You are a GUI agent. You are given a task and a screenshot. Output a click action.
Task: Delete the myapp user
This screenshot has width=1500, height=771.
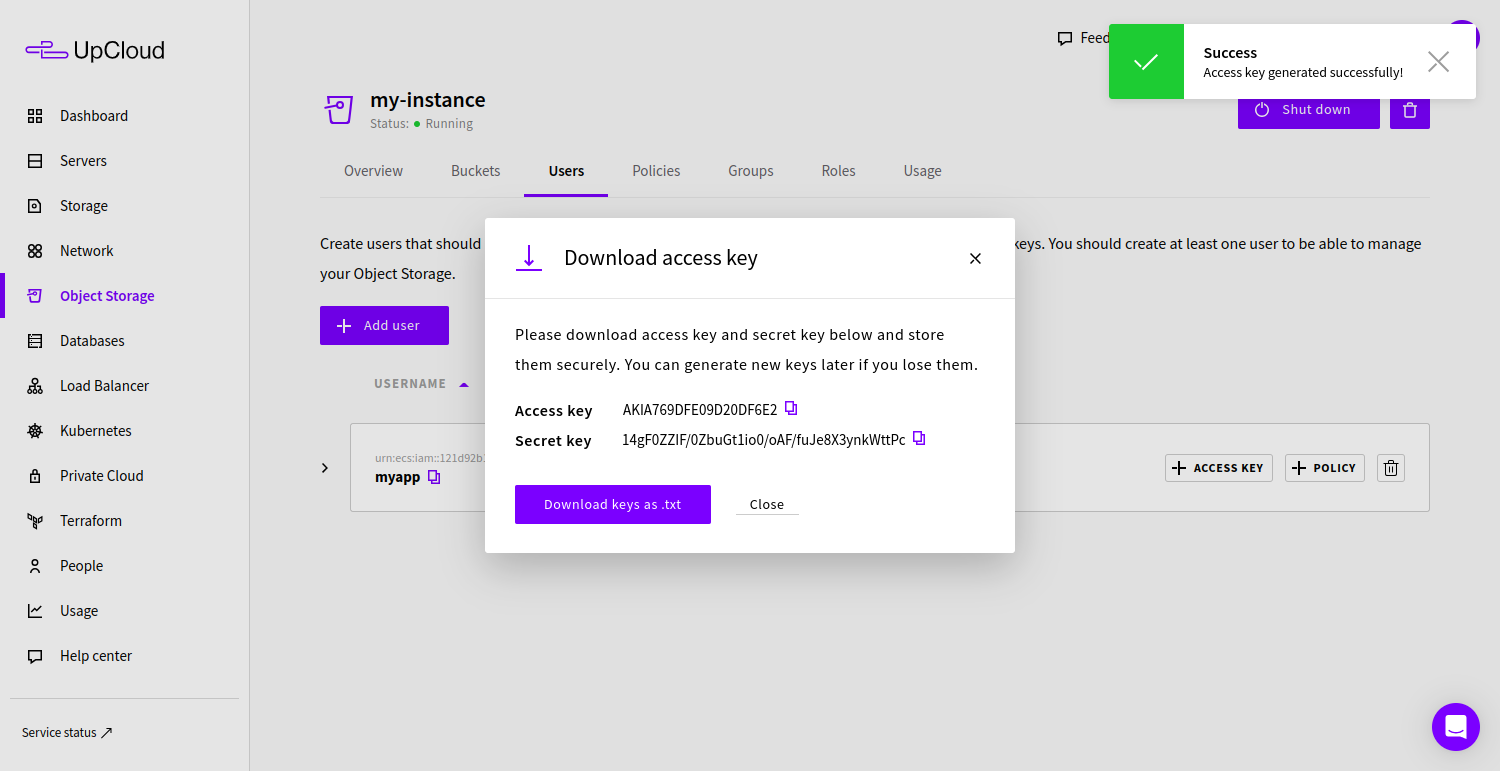(x=1391, y=468)
